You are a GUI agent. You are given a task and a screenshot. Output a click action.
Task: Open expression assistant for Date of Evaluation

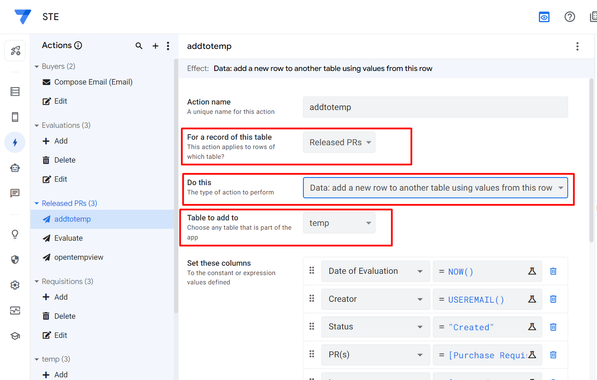coord(532,271)
